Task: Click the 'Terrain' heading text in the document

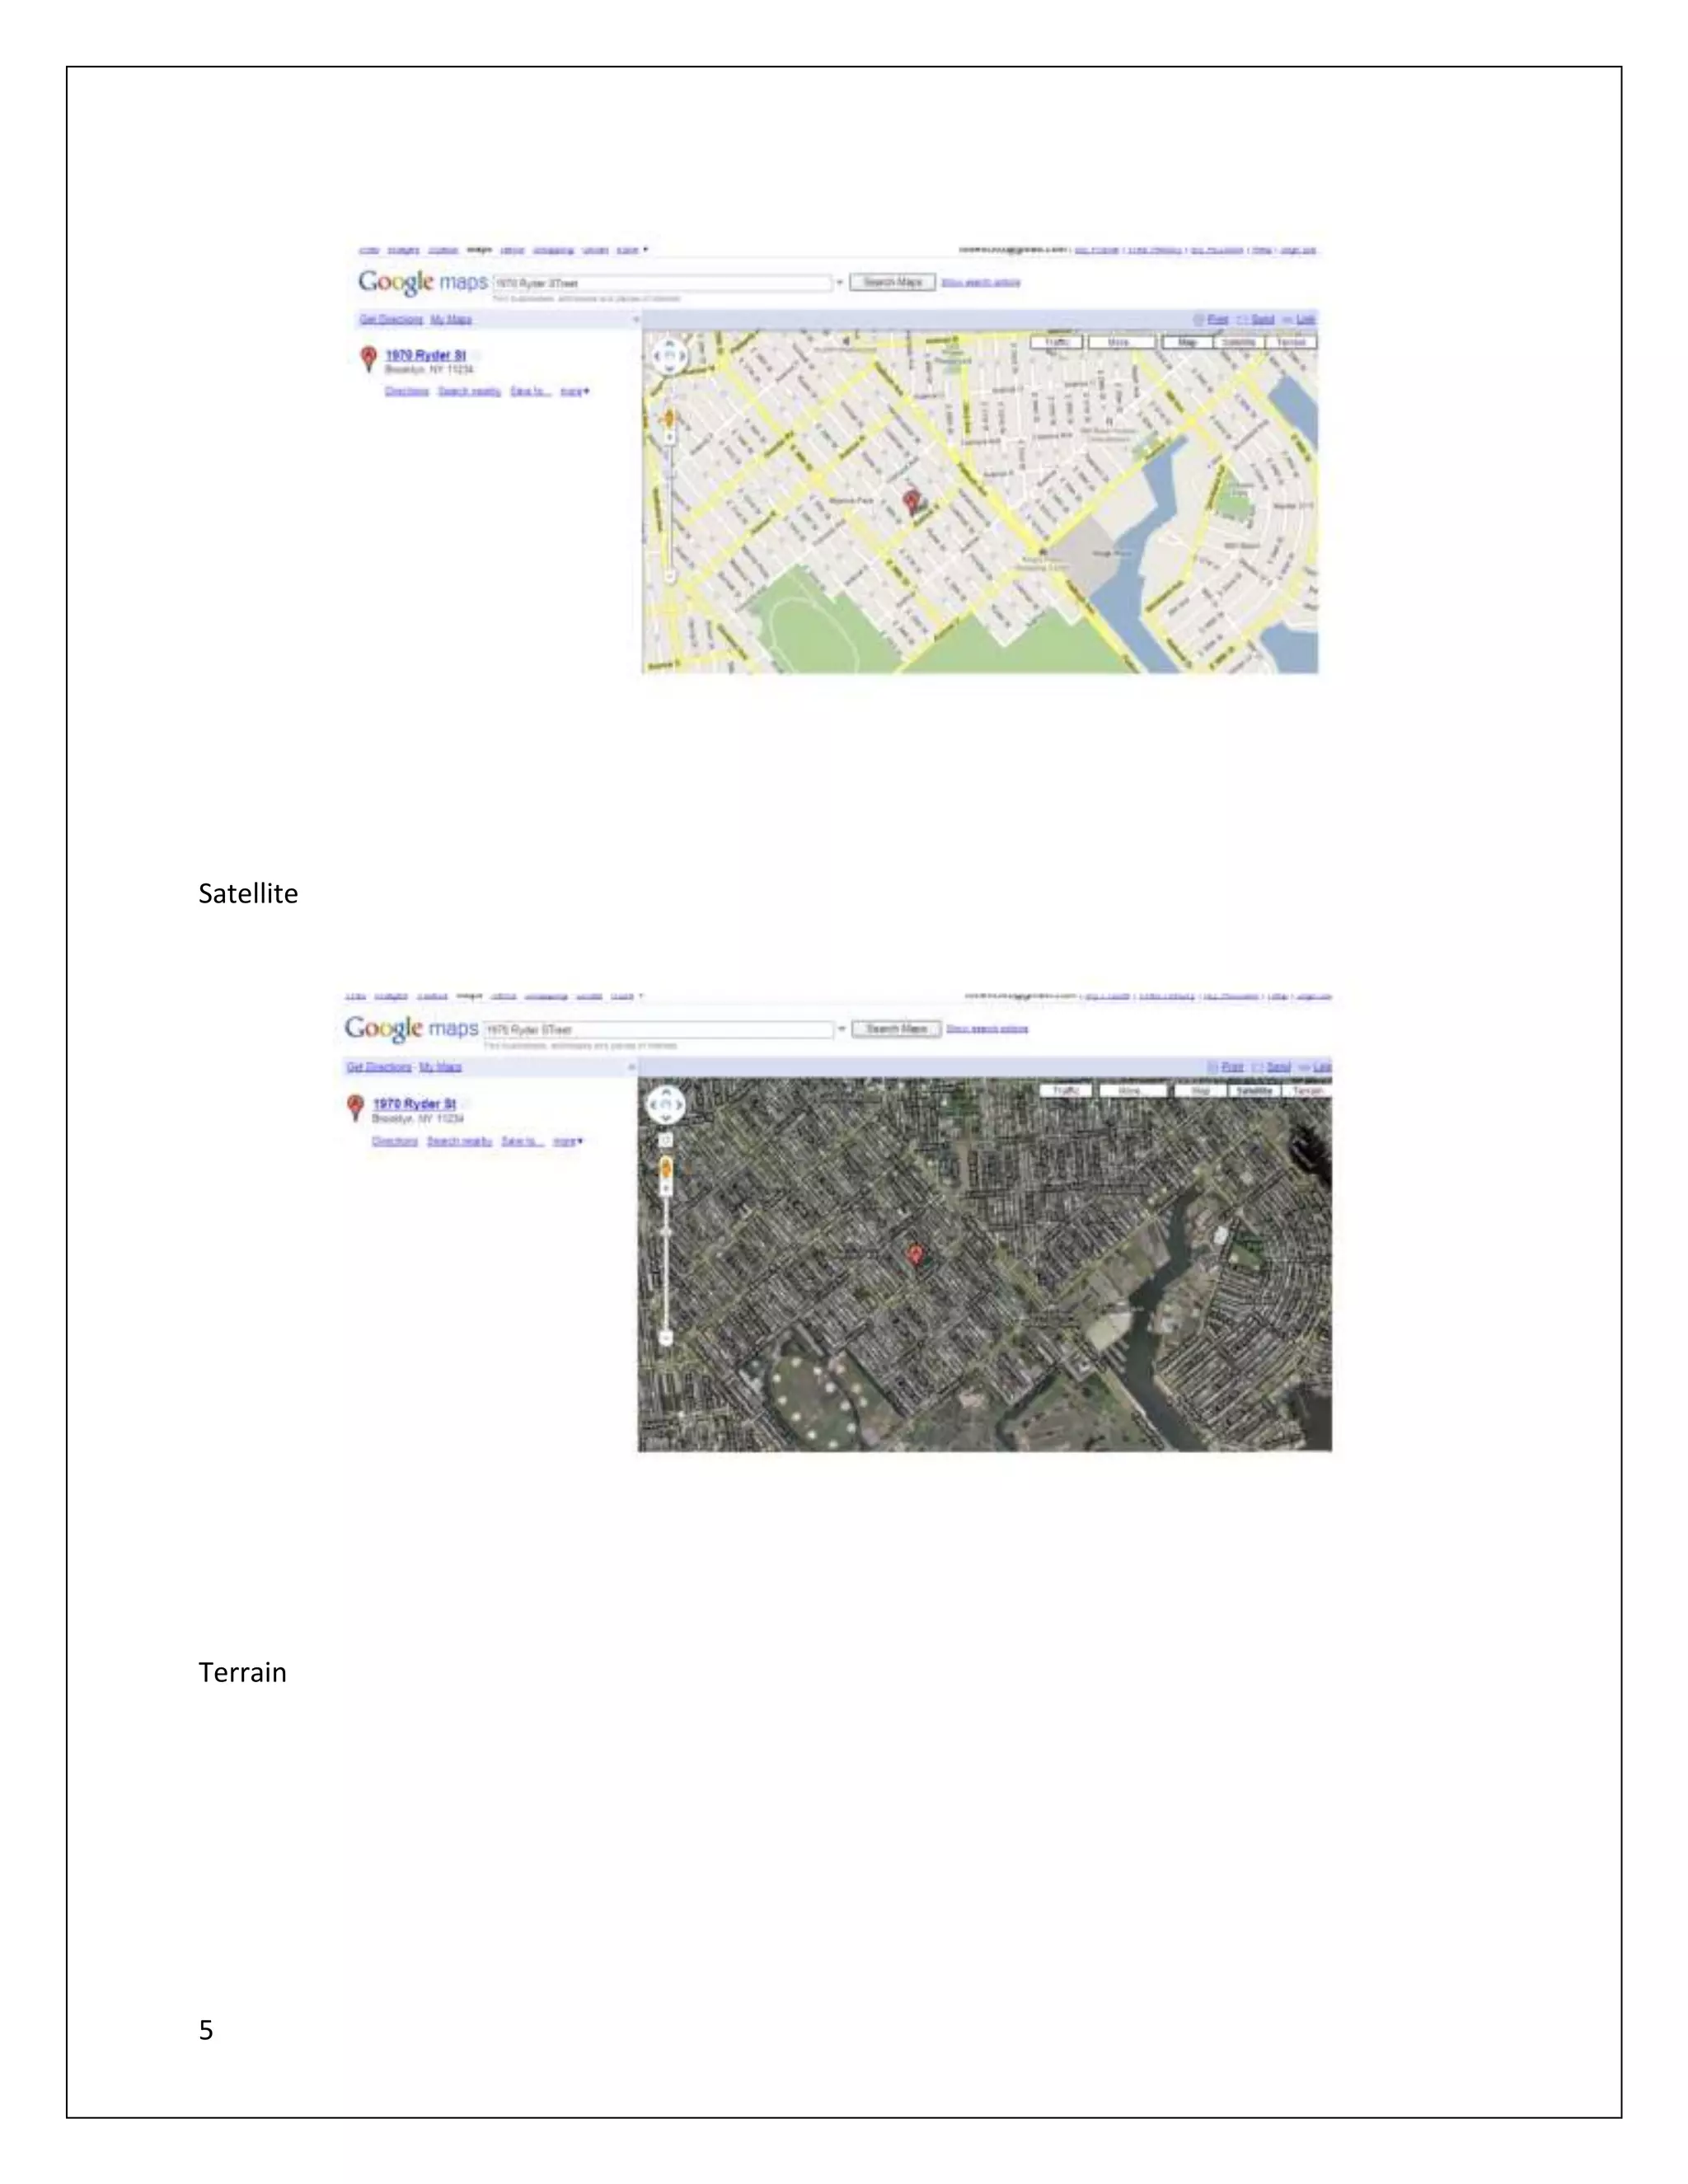Action: pos(242,1672)
